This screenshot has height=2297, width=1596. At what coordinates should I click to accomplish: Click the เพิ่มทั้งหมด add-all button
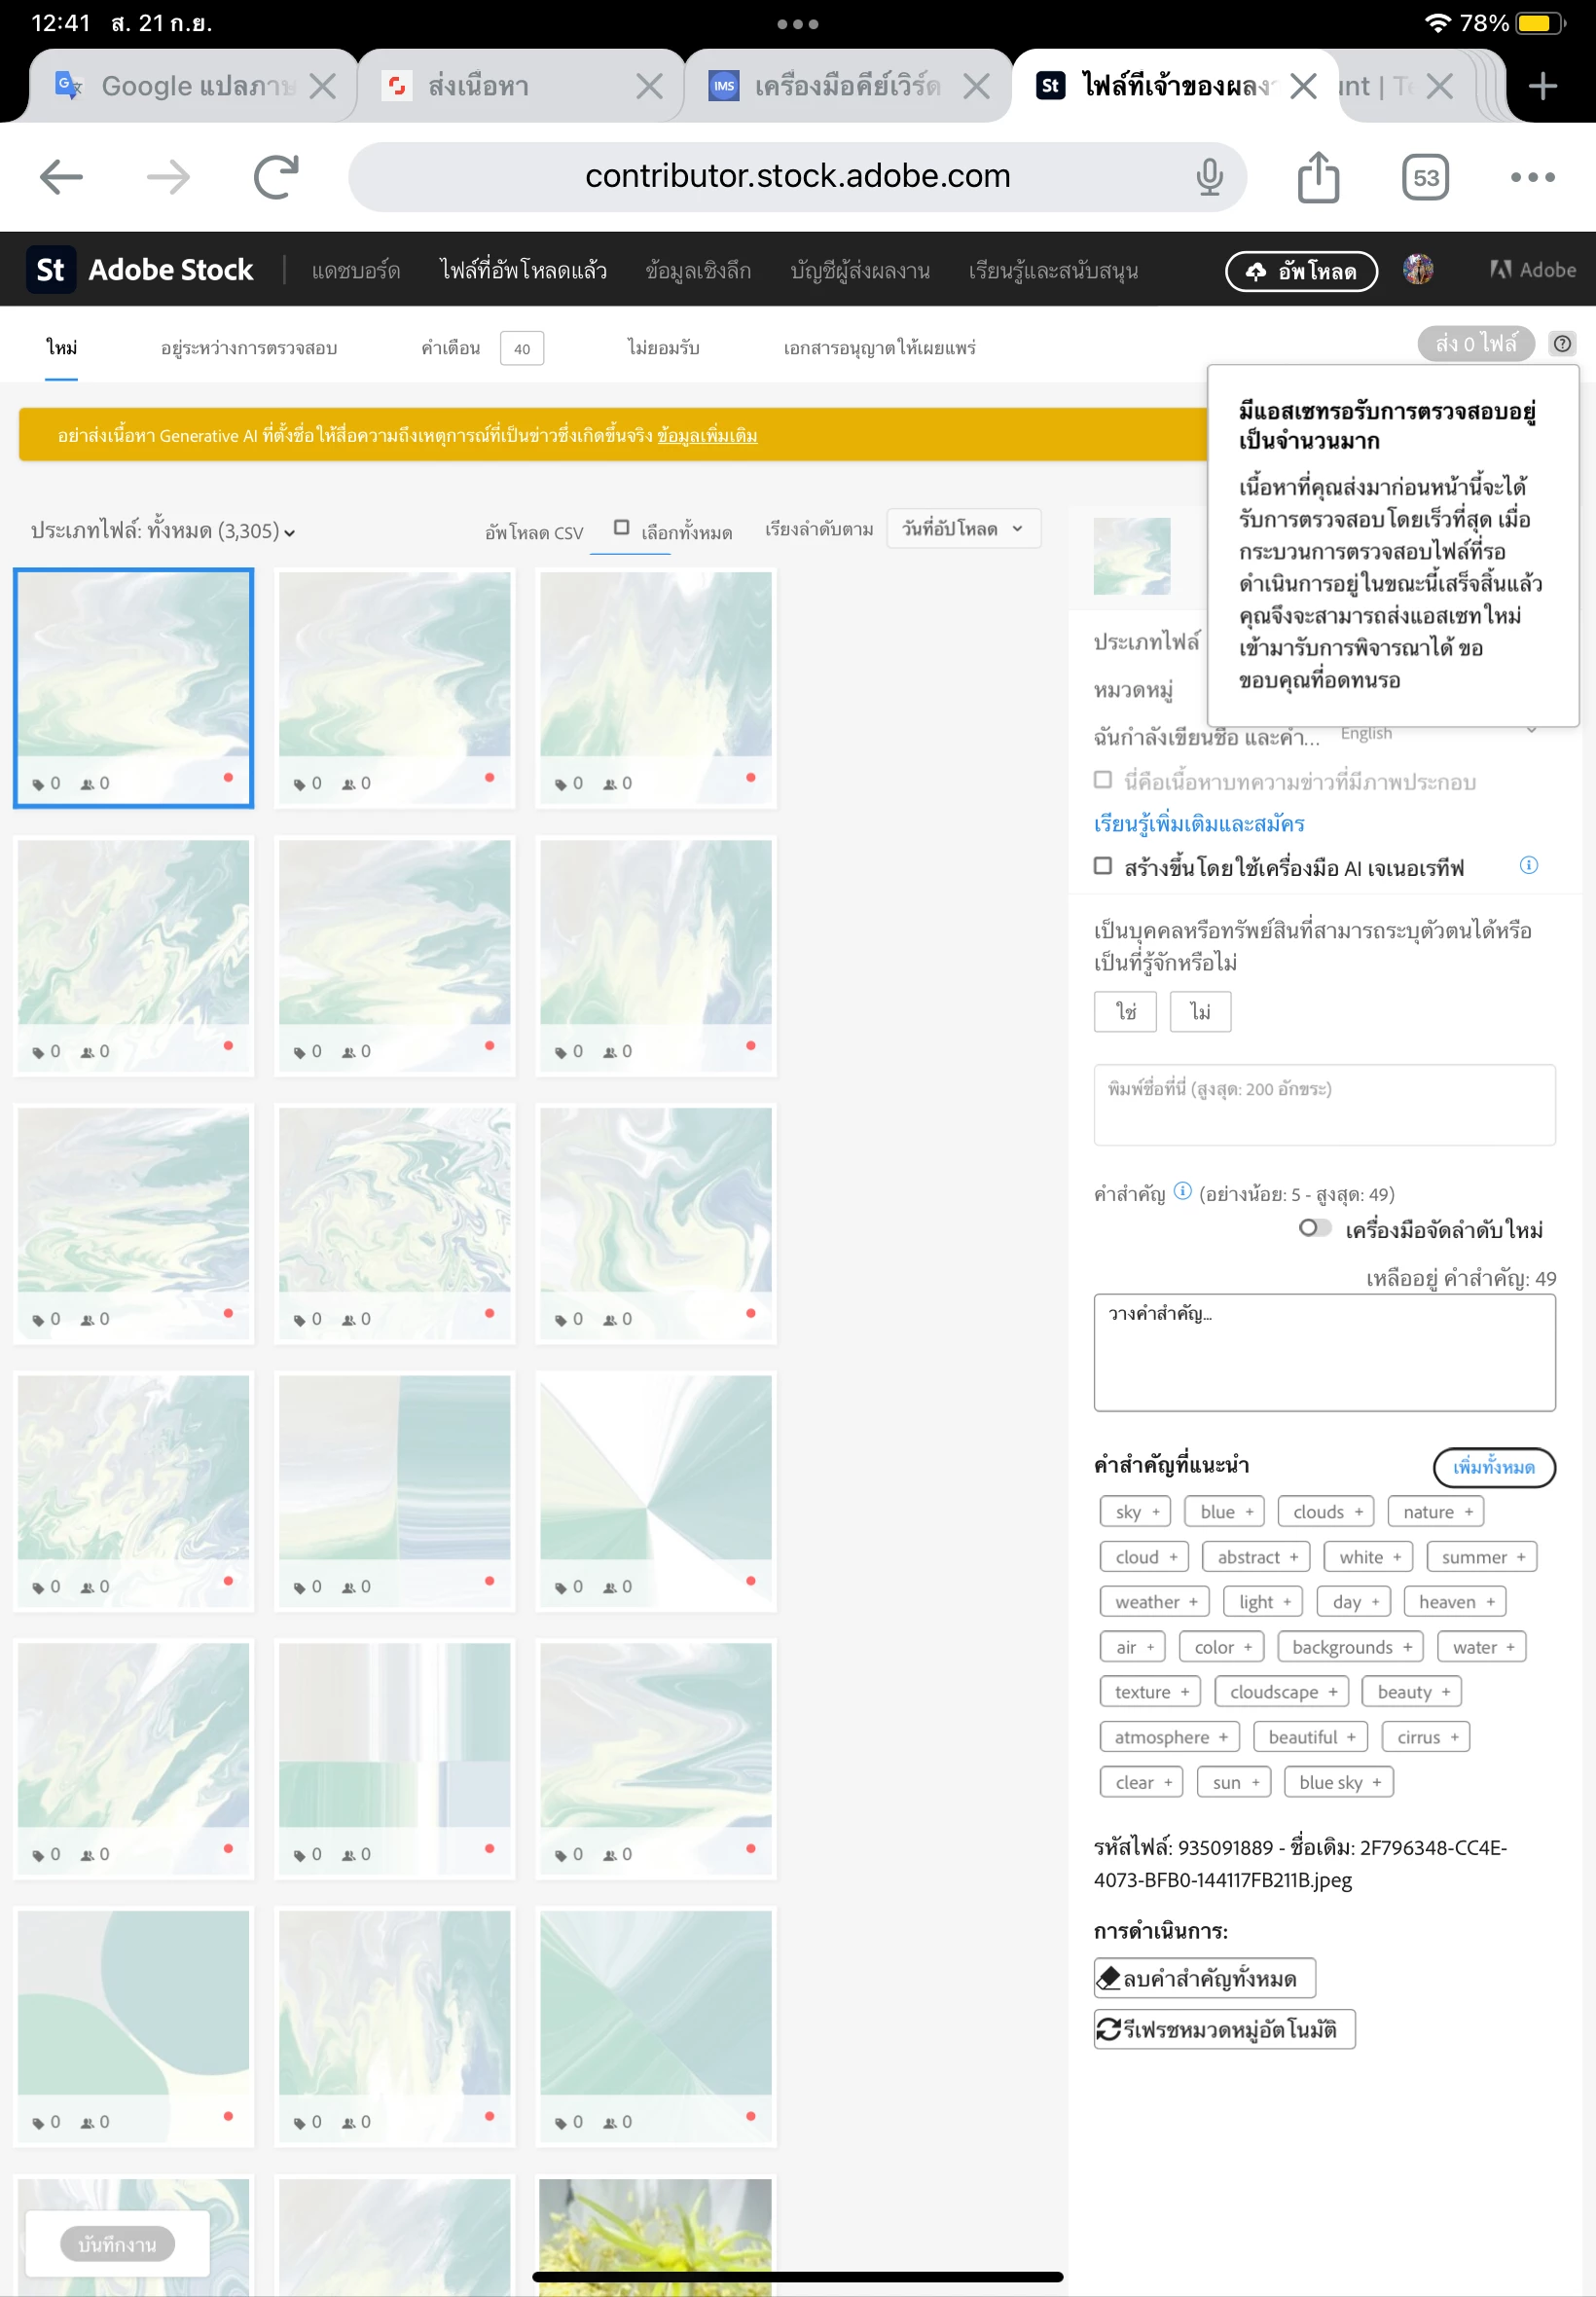click(x=1493, y=1467)
